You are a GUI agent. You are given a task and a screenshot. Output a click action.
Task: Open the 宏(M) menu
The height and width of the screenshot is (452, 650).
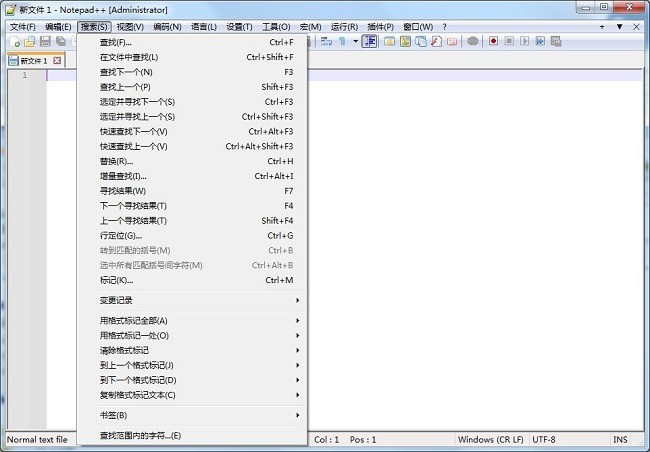(x=310, y=27)
